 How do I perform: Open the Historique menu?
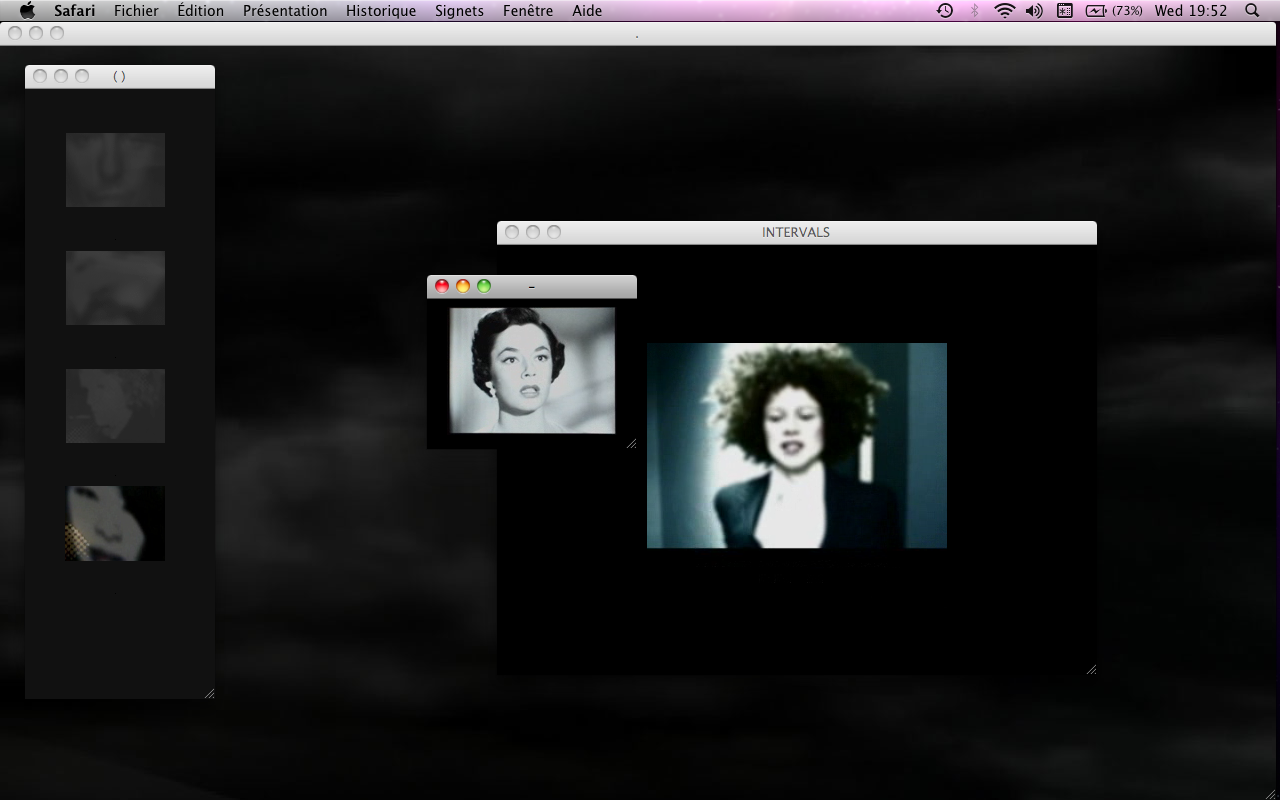(x=381, y=11)
